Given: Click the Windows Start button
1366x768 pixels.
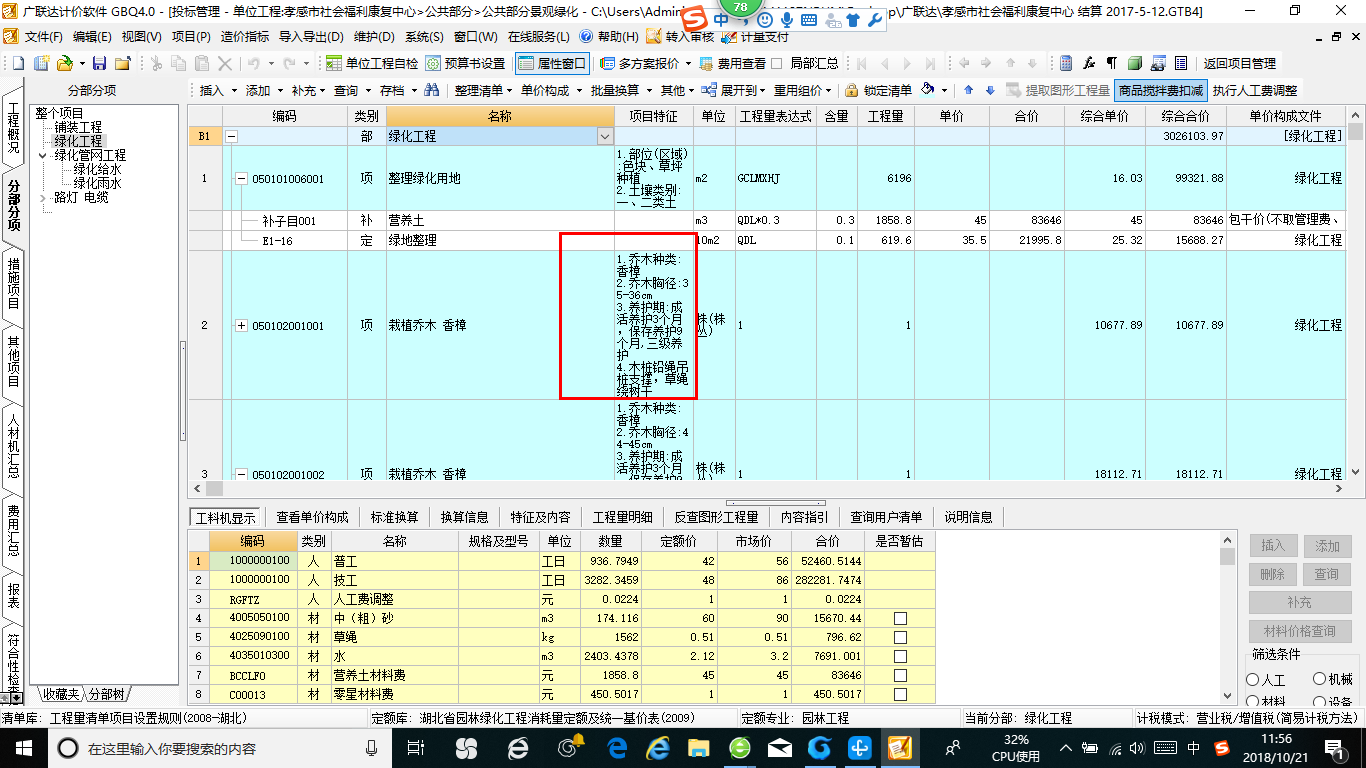Looking at the screenshot, I should (x=24, y=748).
